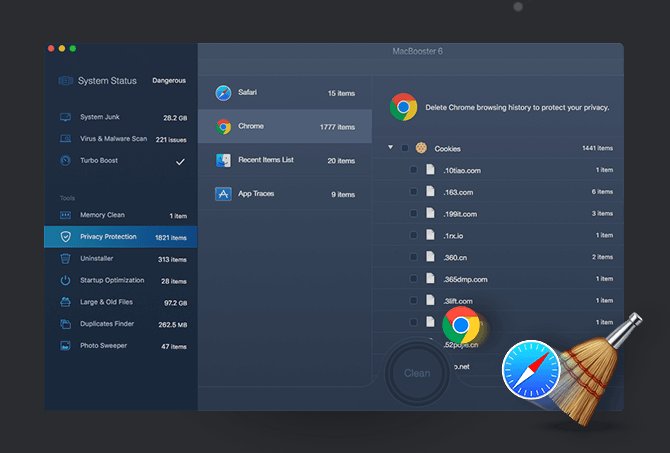
Task: Click the Dangerous status label
Action: 169,80
